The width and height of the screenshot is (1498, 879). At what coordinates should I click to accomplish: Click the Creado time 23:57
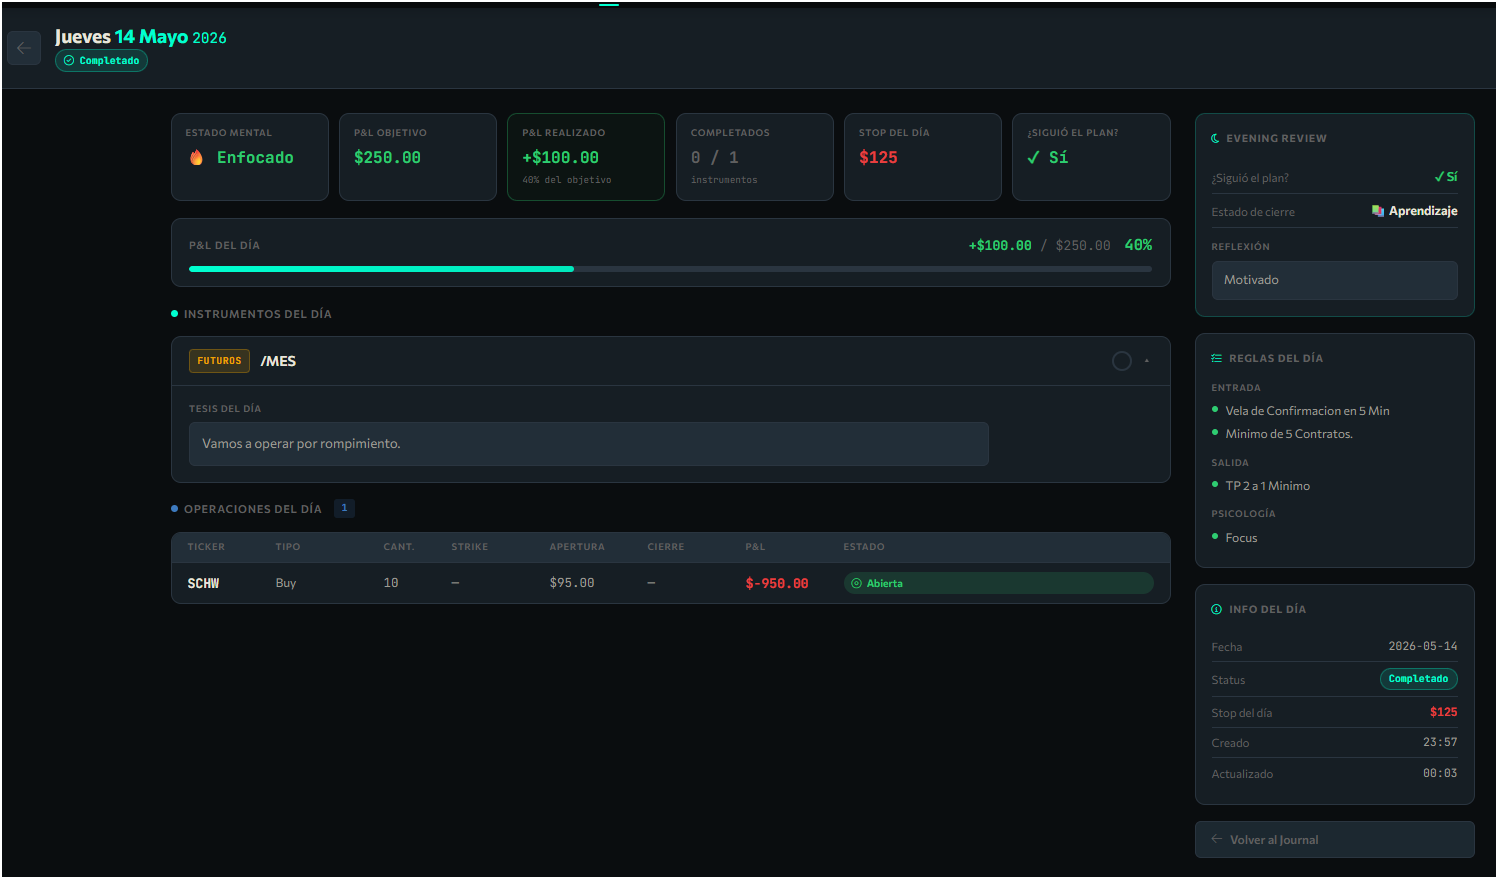coord(1440,742)
